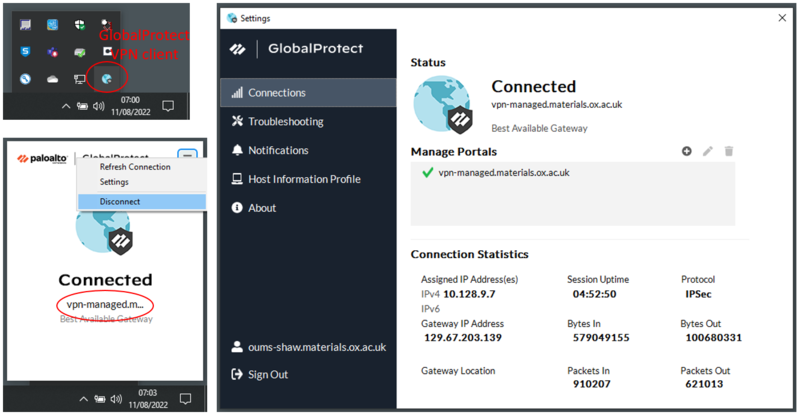Click battery icon on 07:00 taskbar
Image resolution: width=800 pixels, height=415 pixels.
click(82, 106)
